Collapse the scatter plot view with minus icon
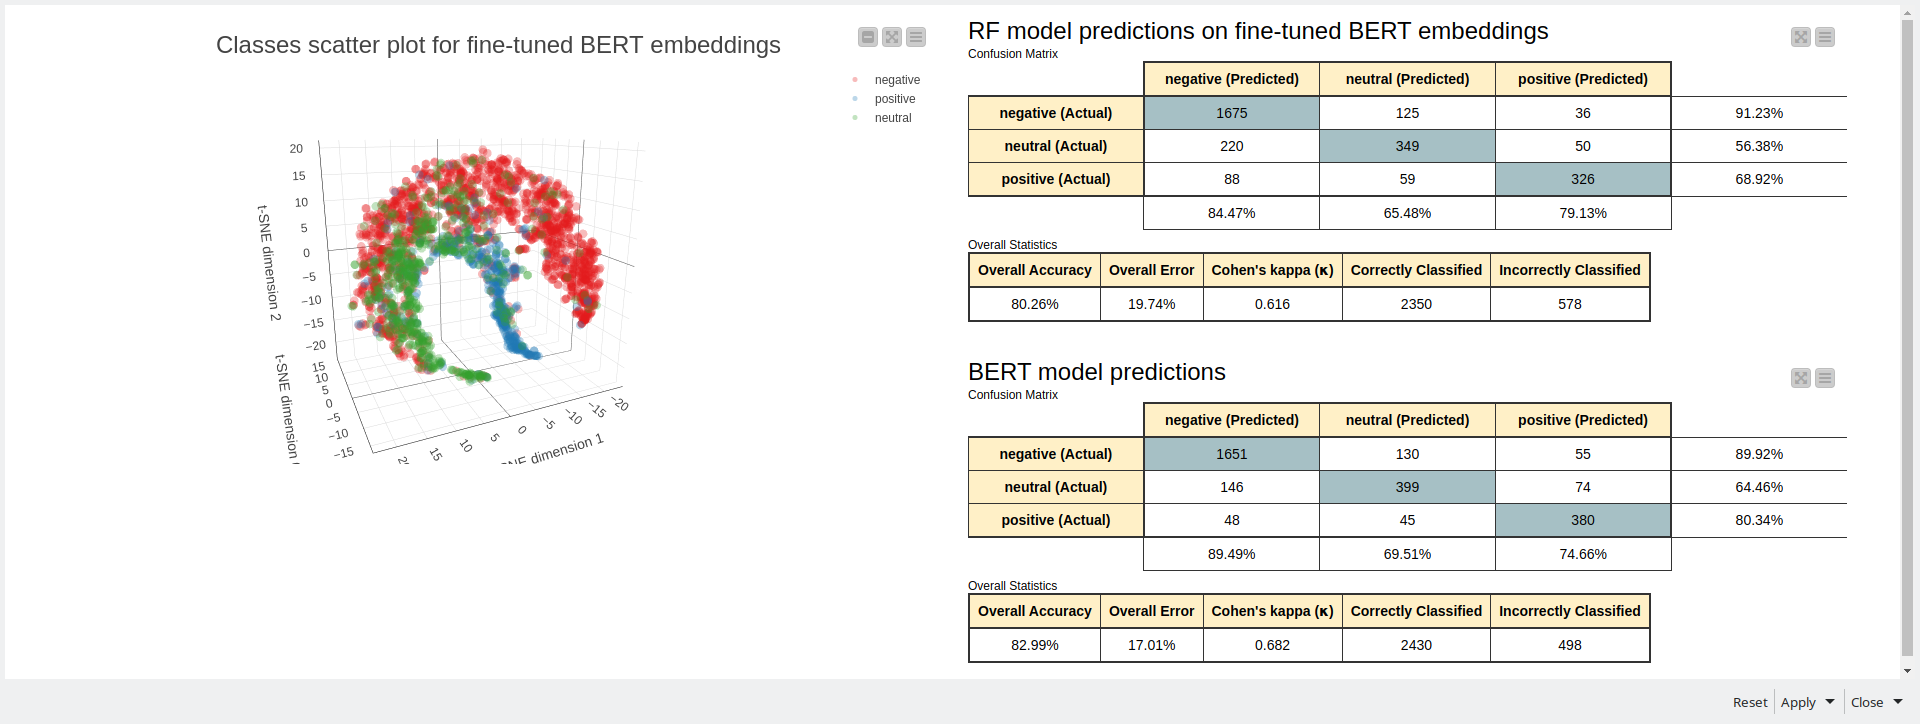 click(868, 37)
